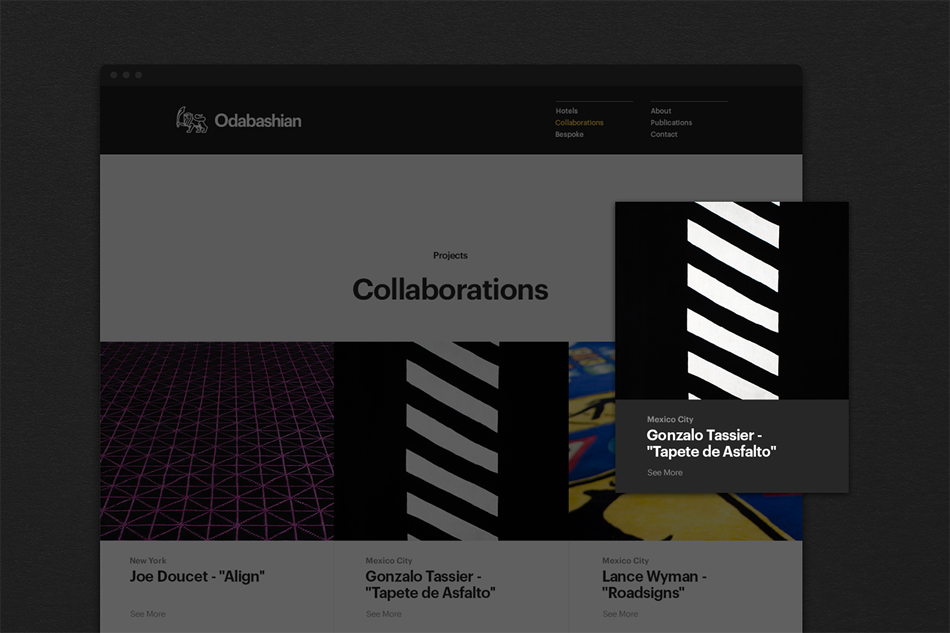The height and width of the screenshot is (633, 950).
Task: Click See More under Joe Doucet
Action: 147,614
